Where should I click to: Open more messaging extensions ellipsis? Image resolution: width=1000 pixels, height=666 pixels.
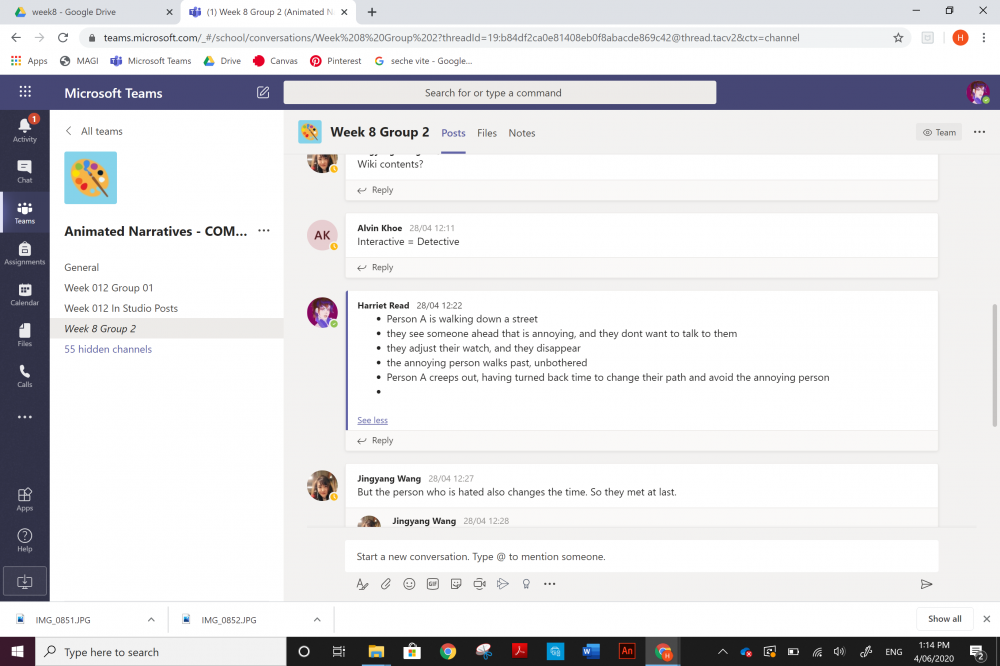tap(550, 584)
